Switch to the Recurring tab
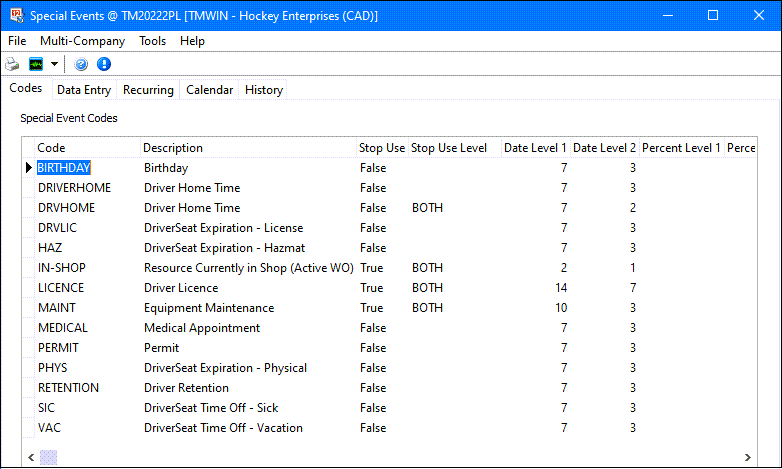782x469 pixels. point(148,90)
